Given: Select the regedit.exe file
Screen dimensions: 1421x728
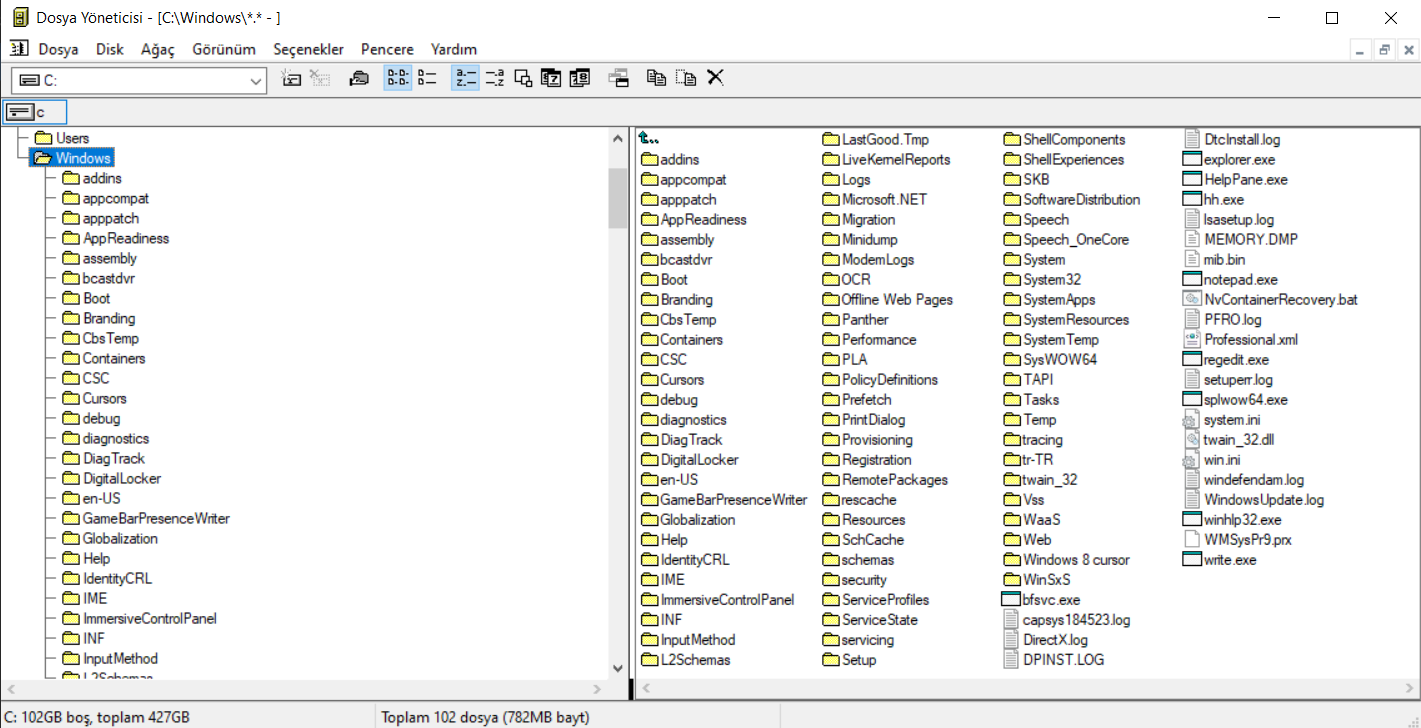Looking at the screenshot, I should tap(1225, 360).
